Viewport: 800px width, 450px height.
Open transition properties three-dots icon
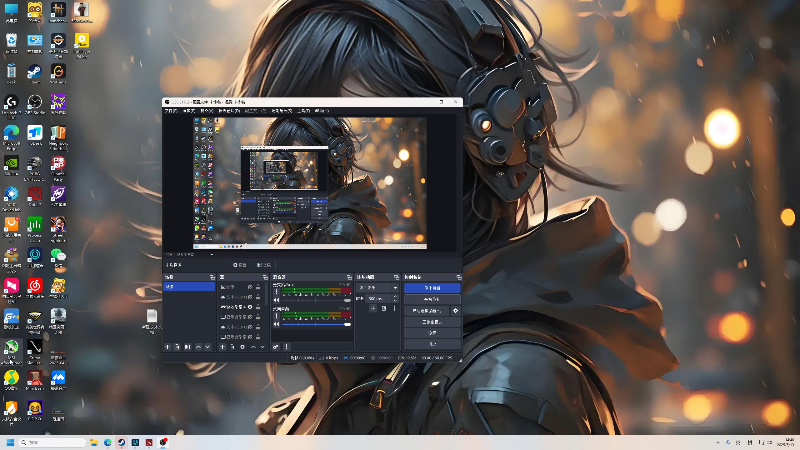[394, 308]
